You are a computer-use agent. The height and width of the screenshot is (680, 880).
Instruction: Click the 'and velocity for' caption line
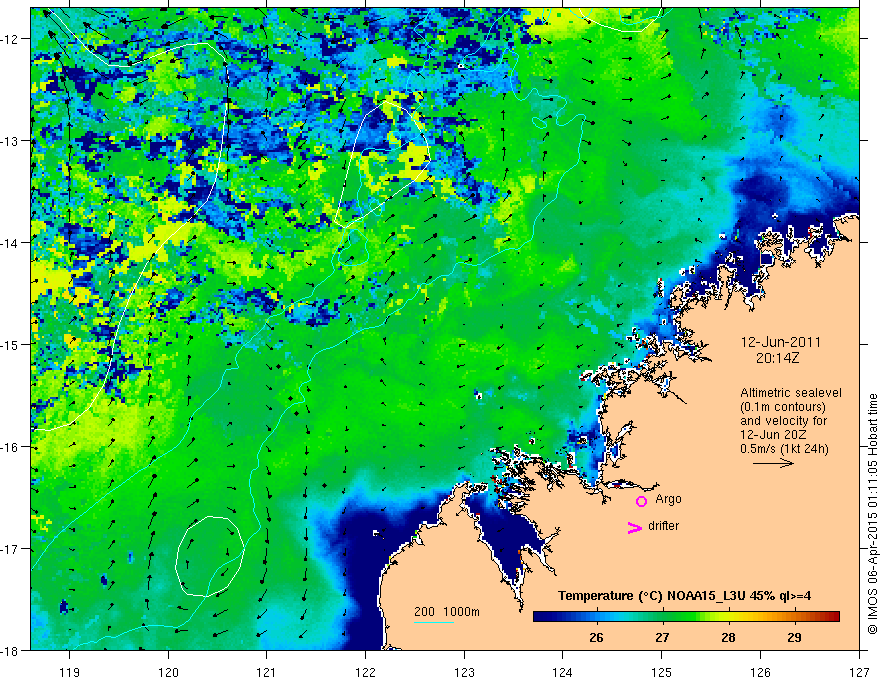pos(783,421)
